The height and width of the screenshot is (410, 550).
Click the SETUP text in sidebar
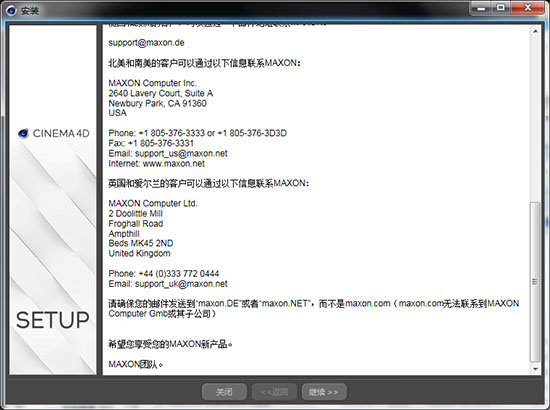(53, 320)
